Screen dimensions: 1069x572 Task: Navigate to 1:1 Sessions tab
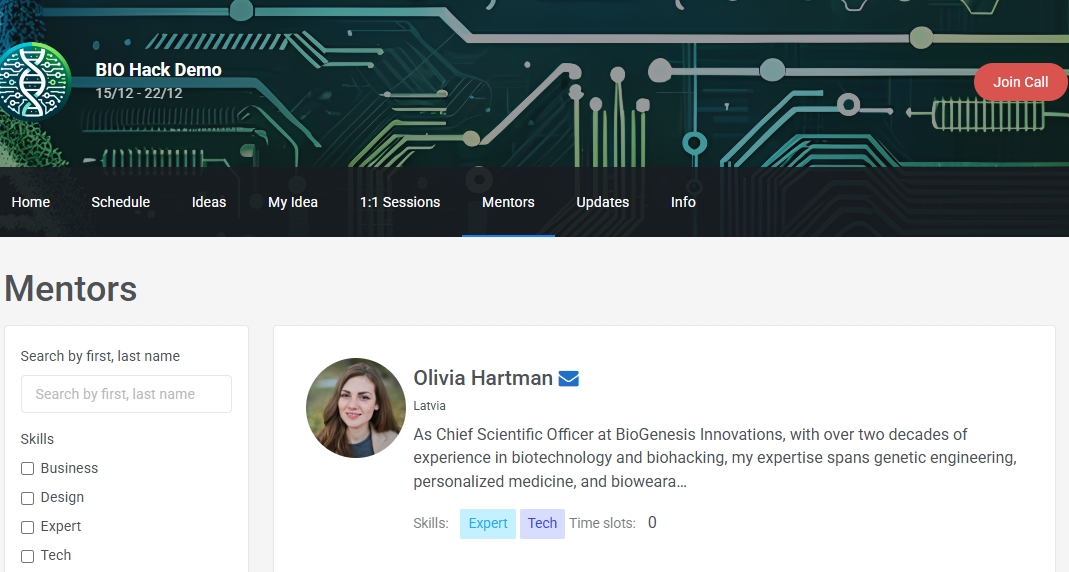400,202
